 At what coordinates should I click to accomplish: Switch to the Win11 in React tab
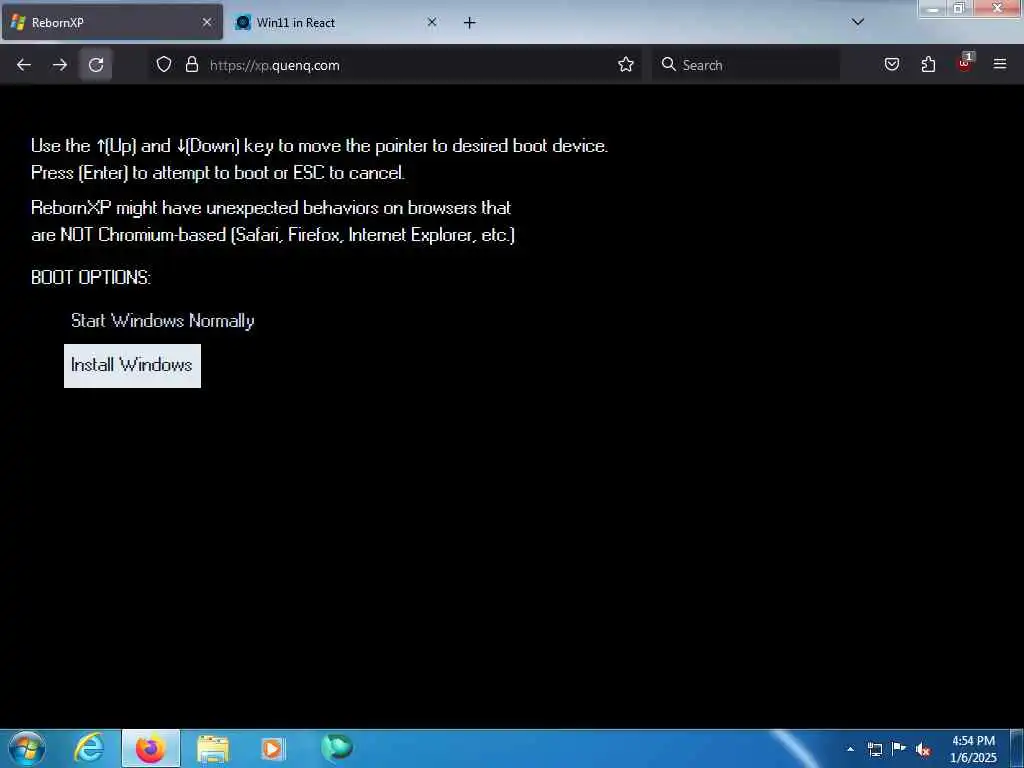pyautogui.click(x=336, y=23)
